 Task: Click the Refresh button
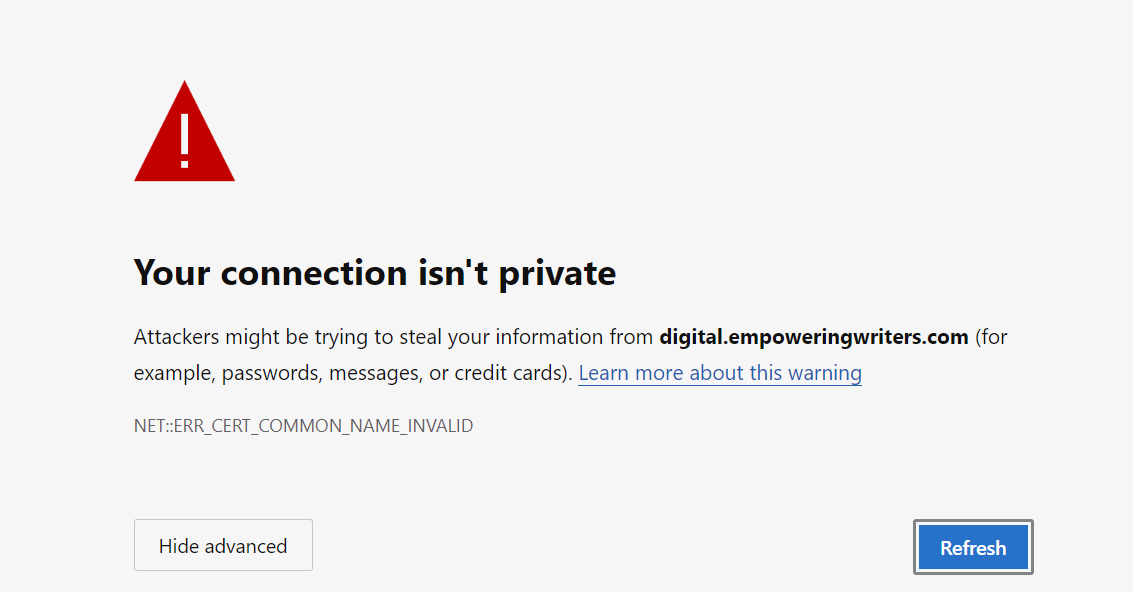click(x=973, y=547)
